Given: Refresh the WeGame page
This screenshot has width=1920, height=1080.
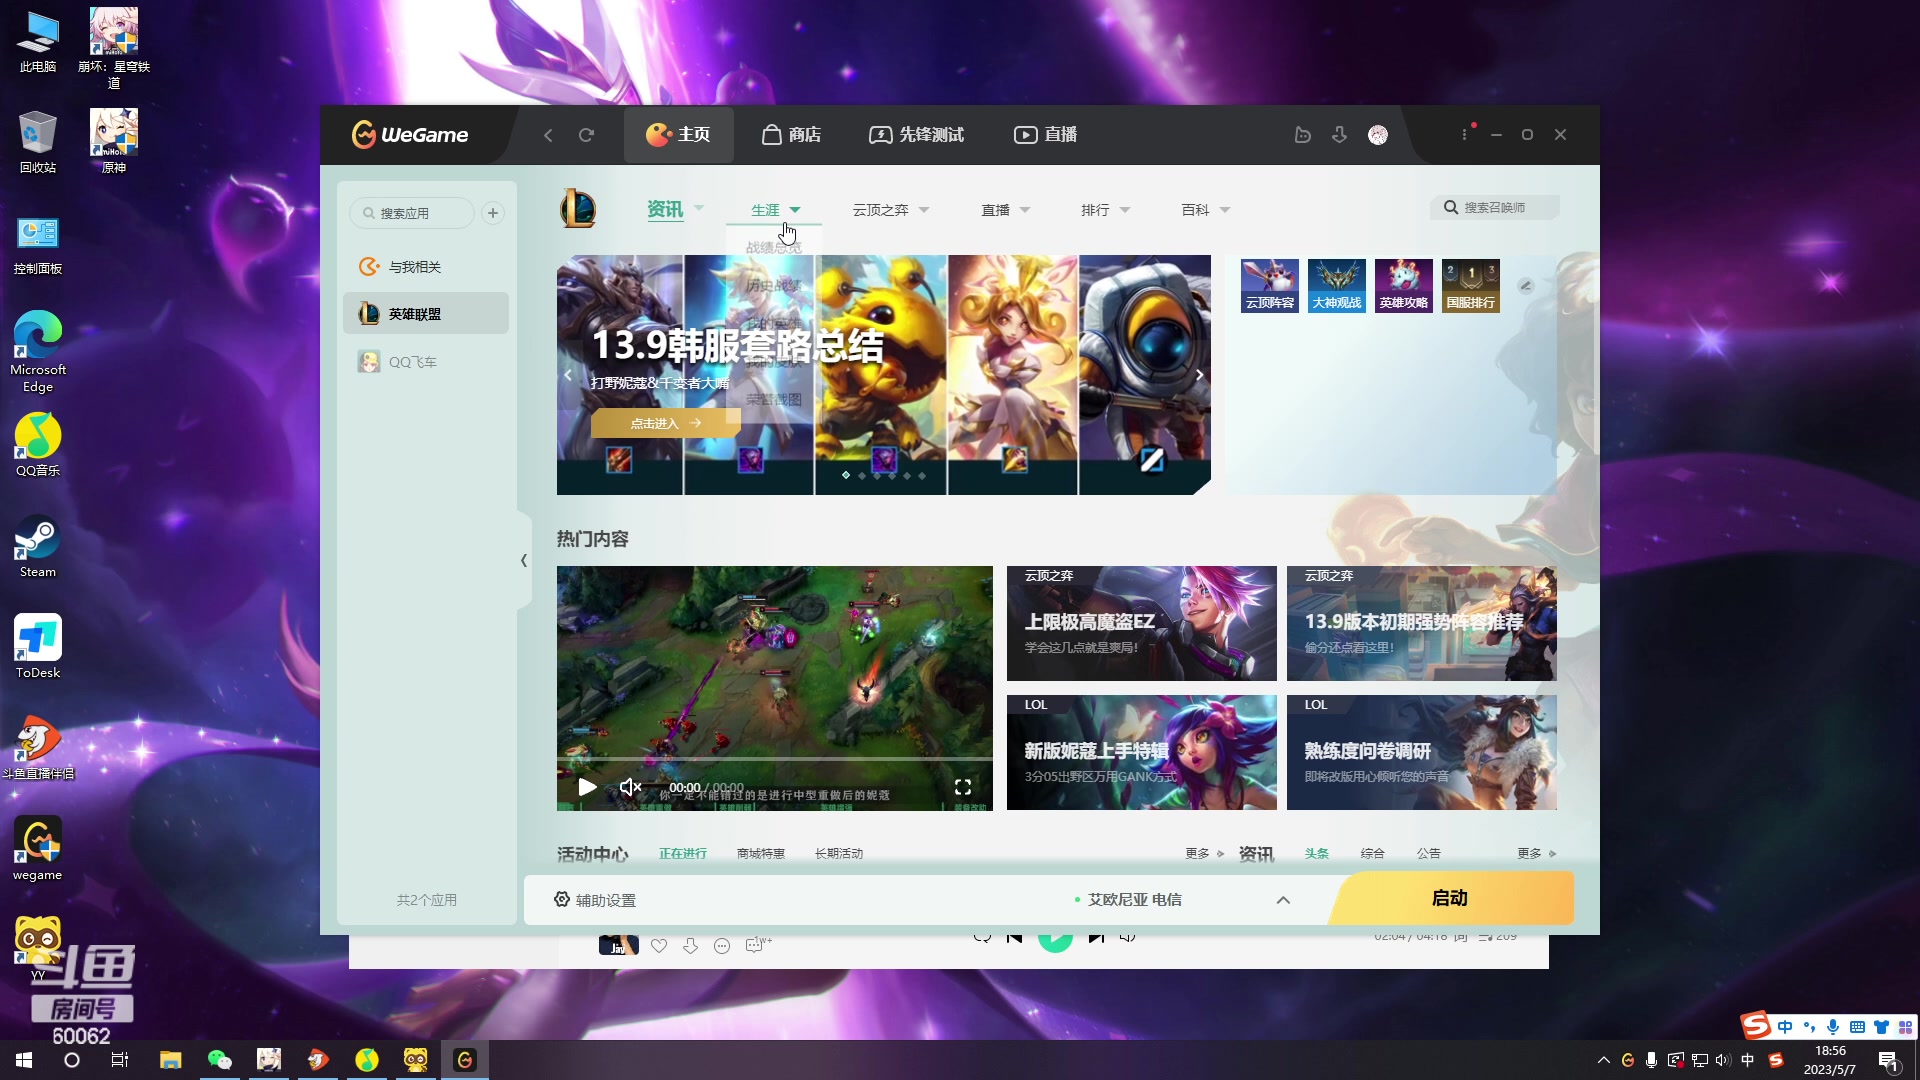Looking at the screenshot, I should (586, 135).
